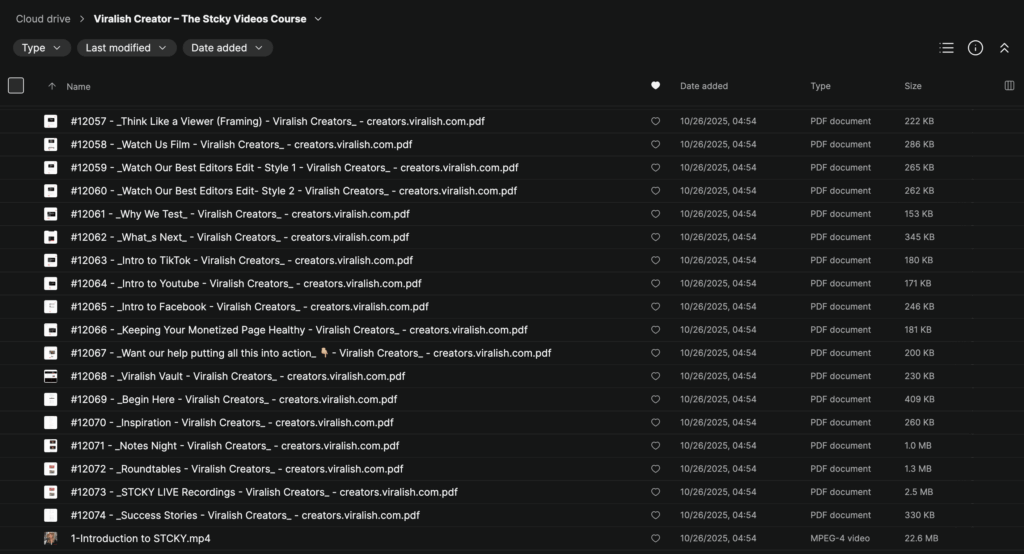Favorite the #12060 Editors Edit Style 2 file

pos(656,191)
